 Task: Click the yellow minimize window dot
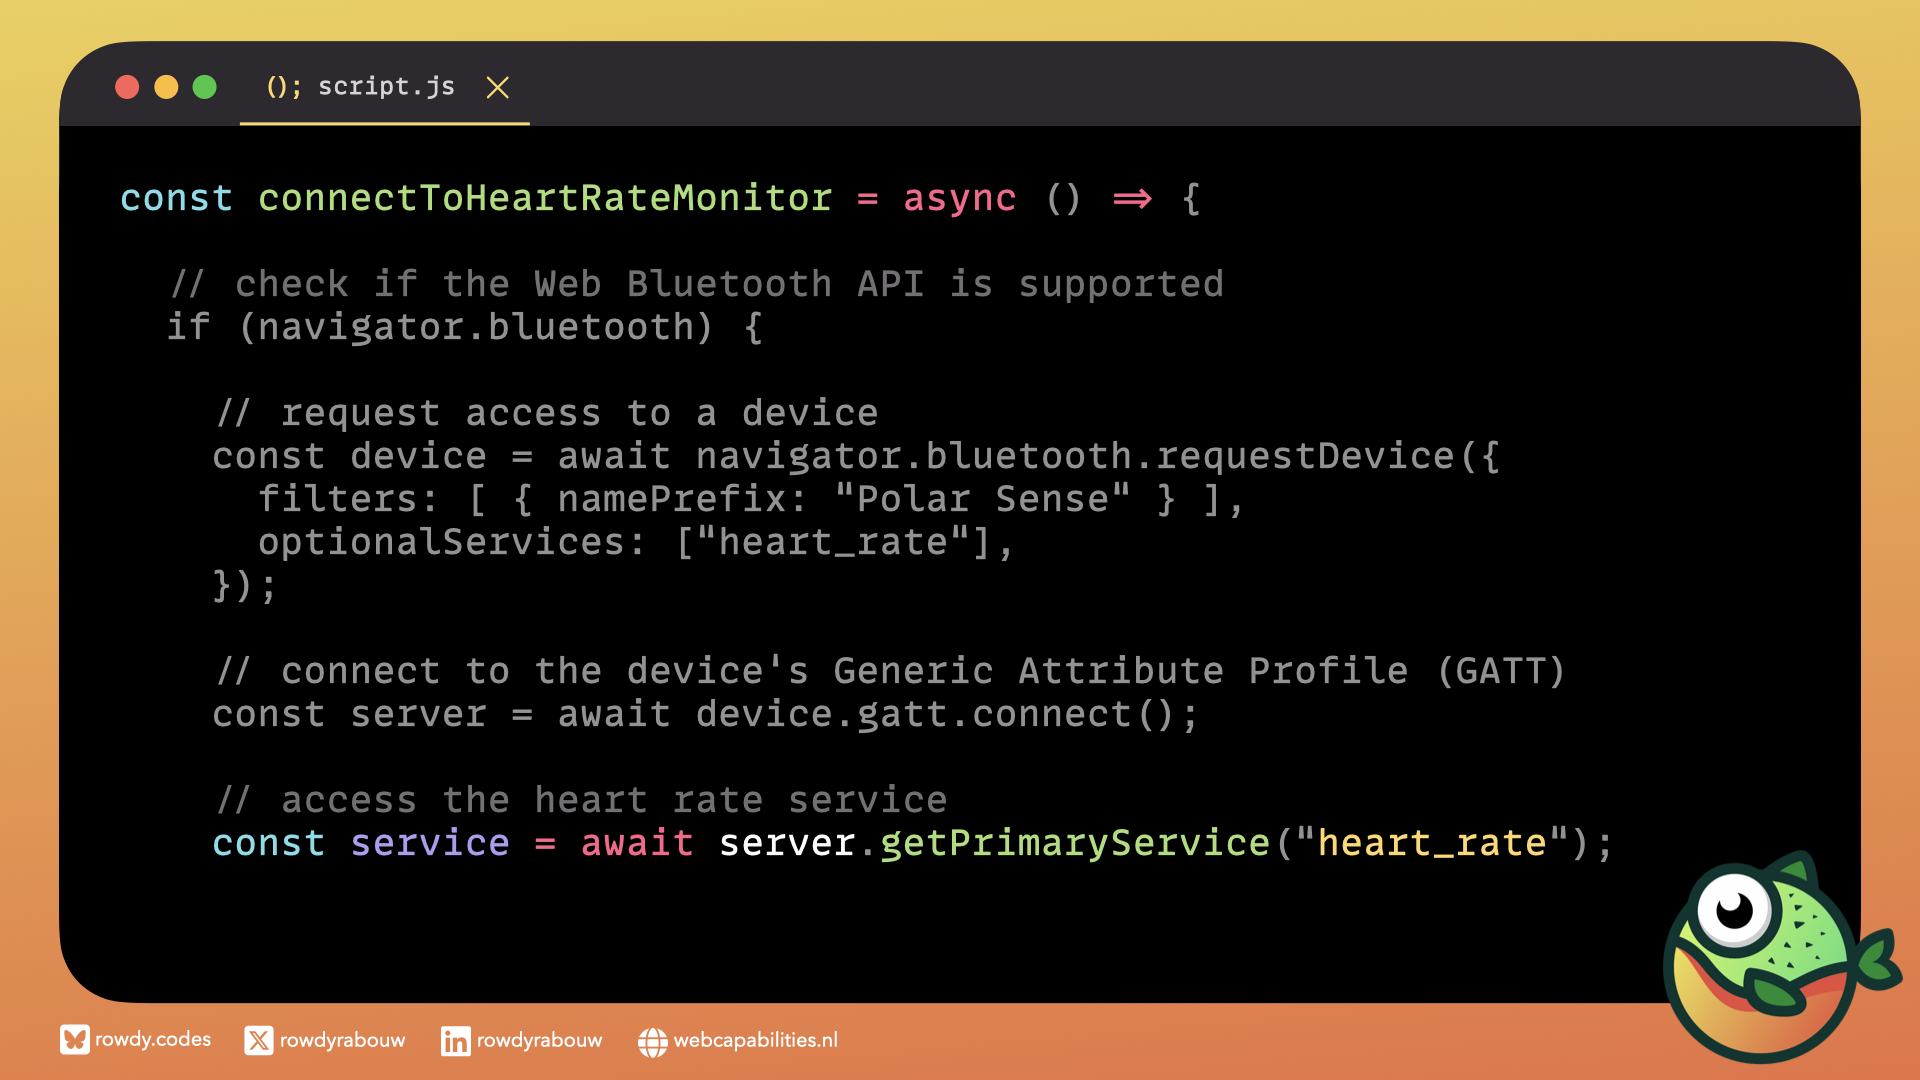(x=166, y=87)
